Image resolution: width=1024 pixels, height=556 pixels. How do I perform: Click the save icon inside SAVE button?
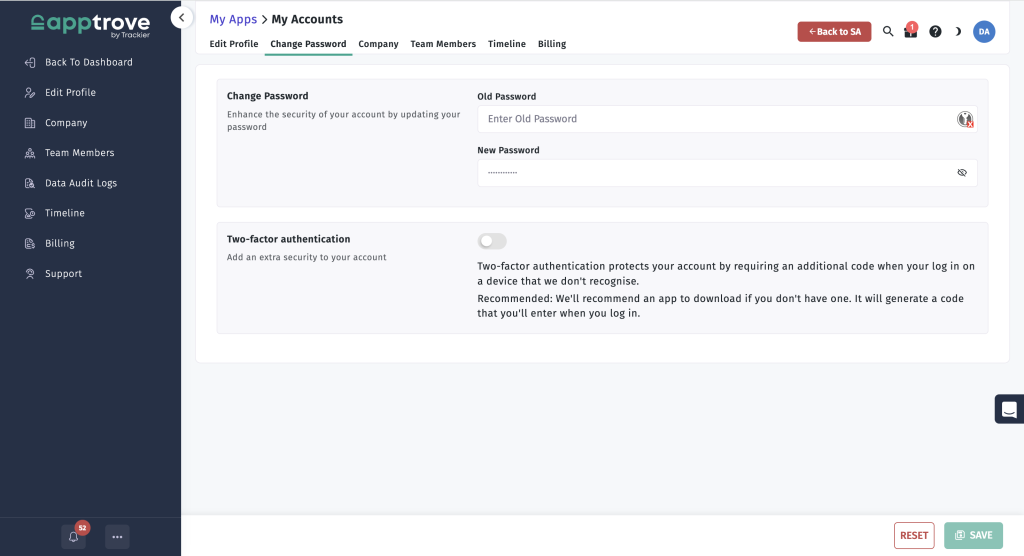pos(959,535)
